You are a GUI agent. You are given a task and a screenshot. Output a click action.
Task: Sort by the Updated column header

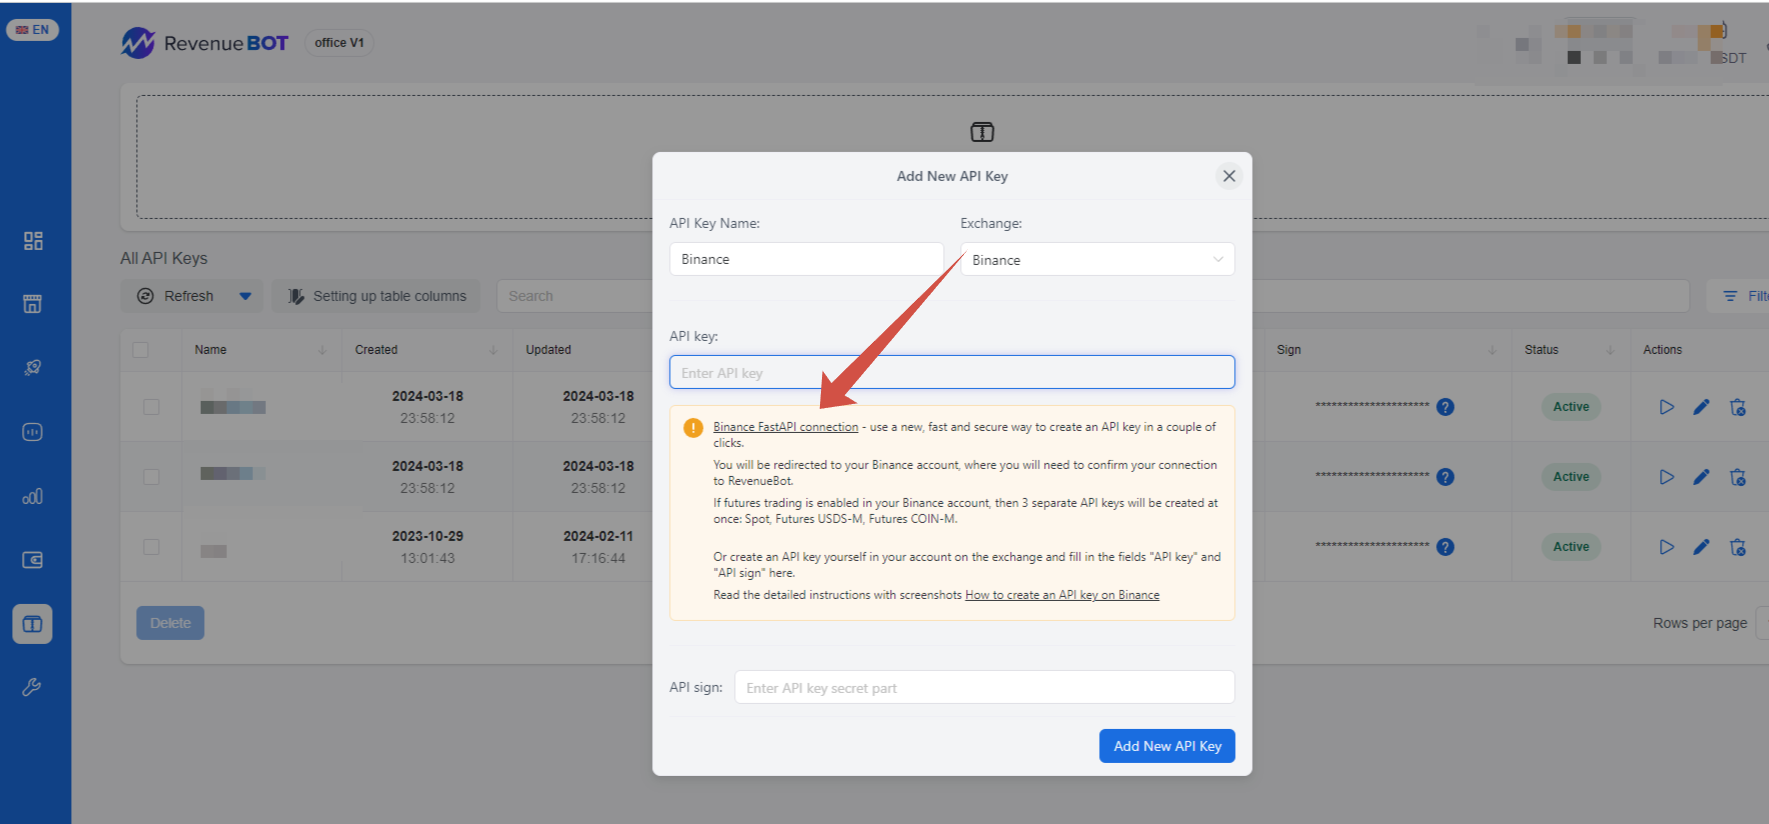coord(549,350)
